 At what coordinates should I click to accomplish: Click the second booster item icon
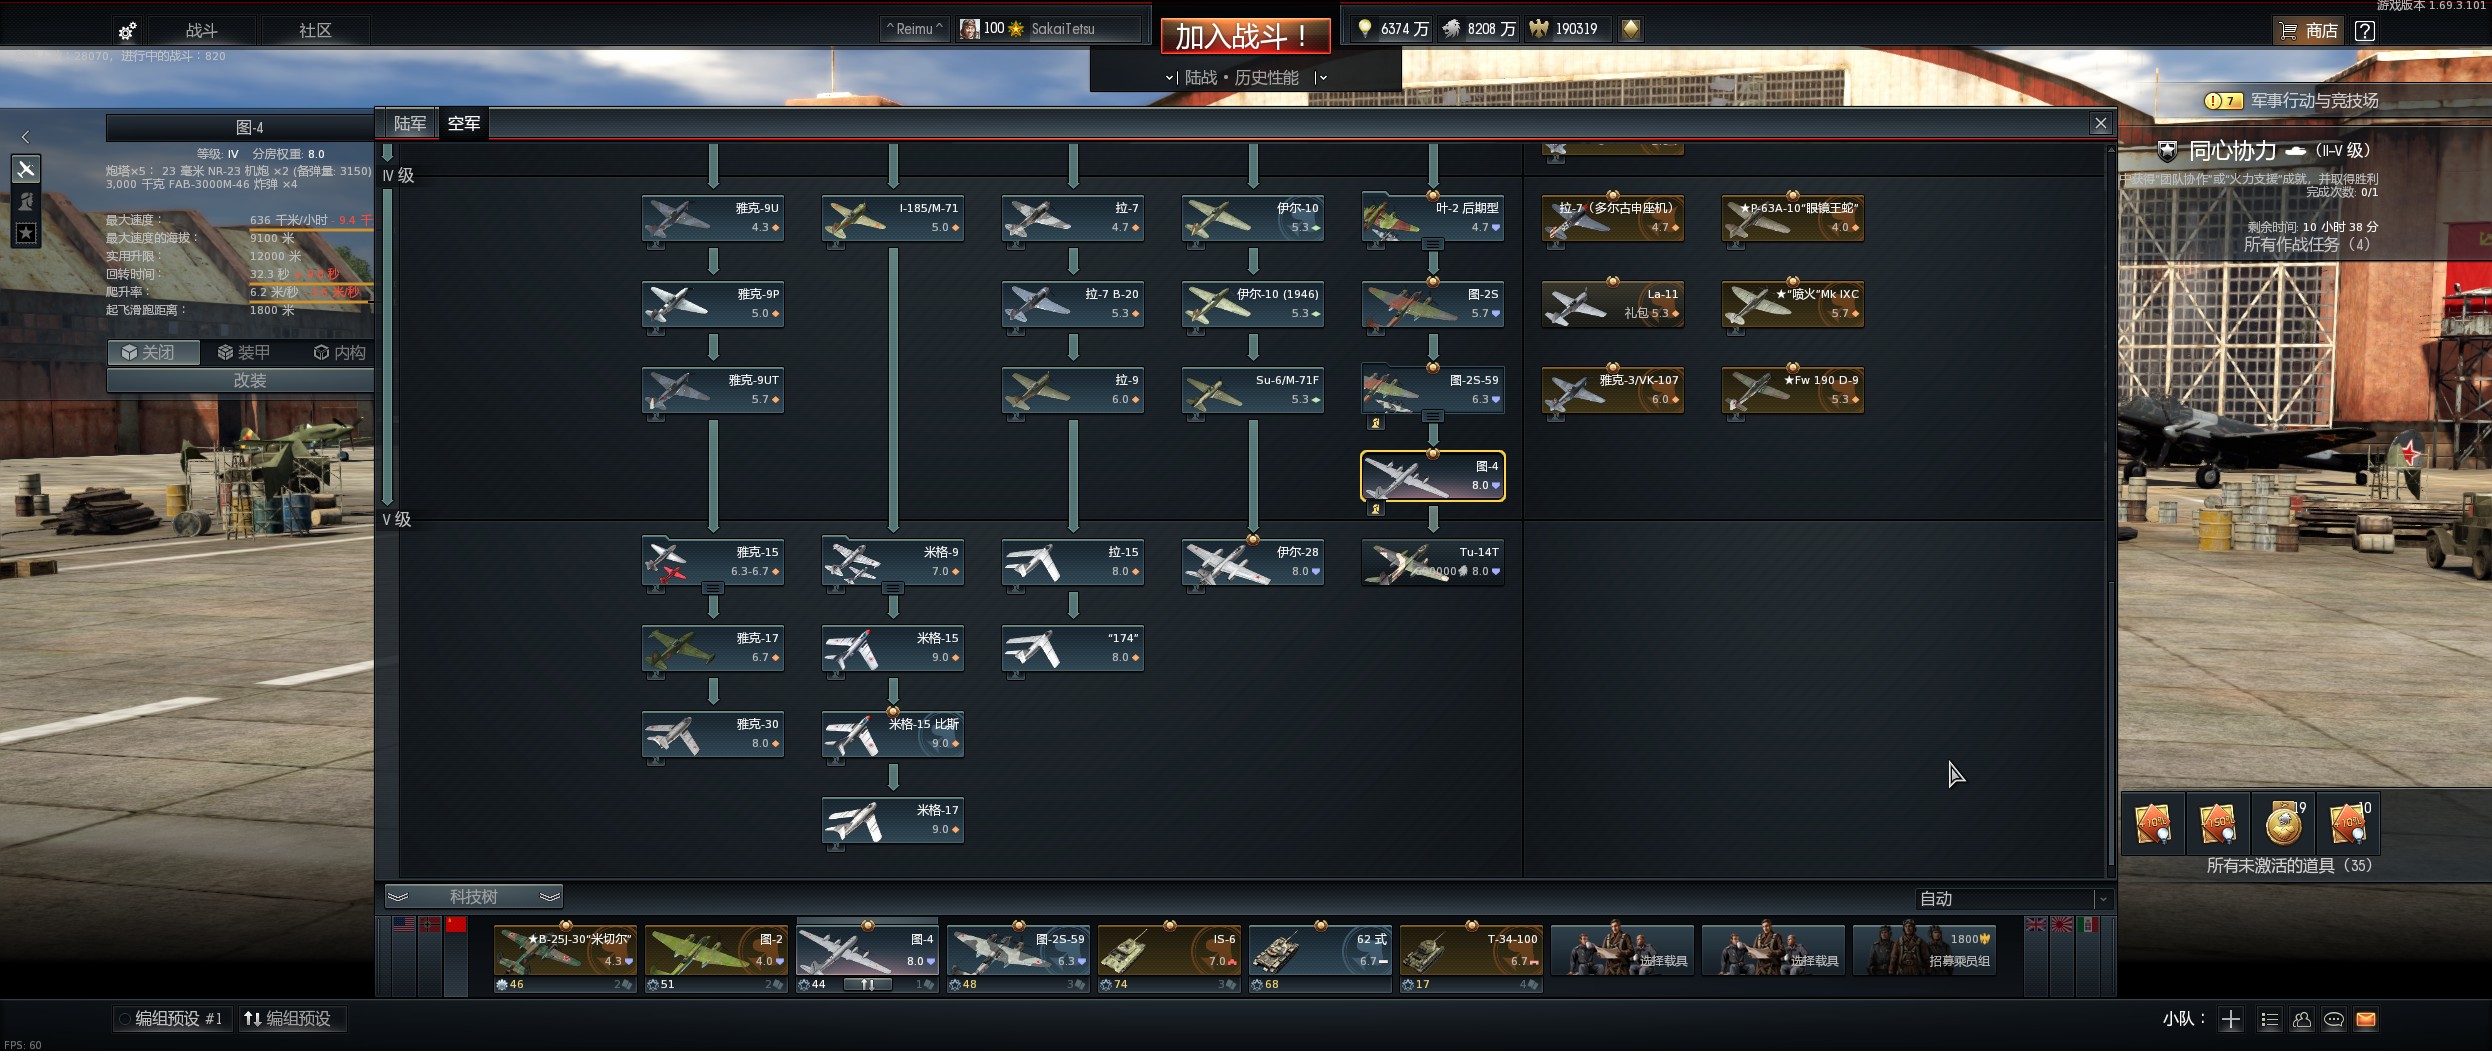pyautogui.click(x=2218, y=823)
